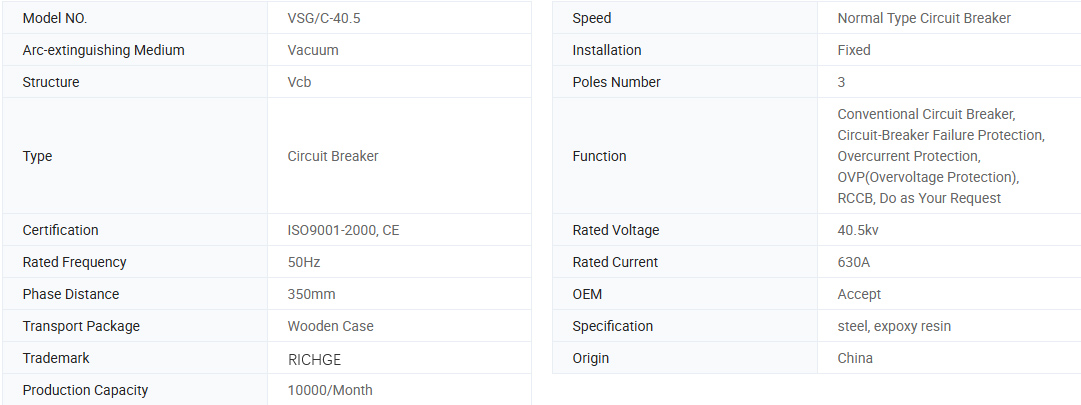Select the steel, expoxy resin specification text
The image size is (1081, 405).
coord(894,326)
